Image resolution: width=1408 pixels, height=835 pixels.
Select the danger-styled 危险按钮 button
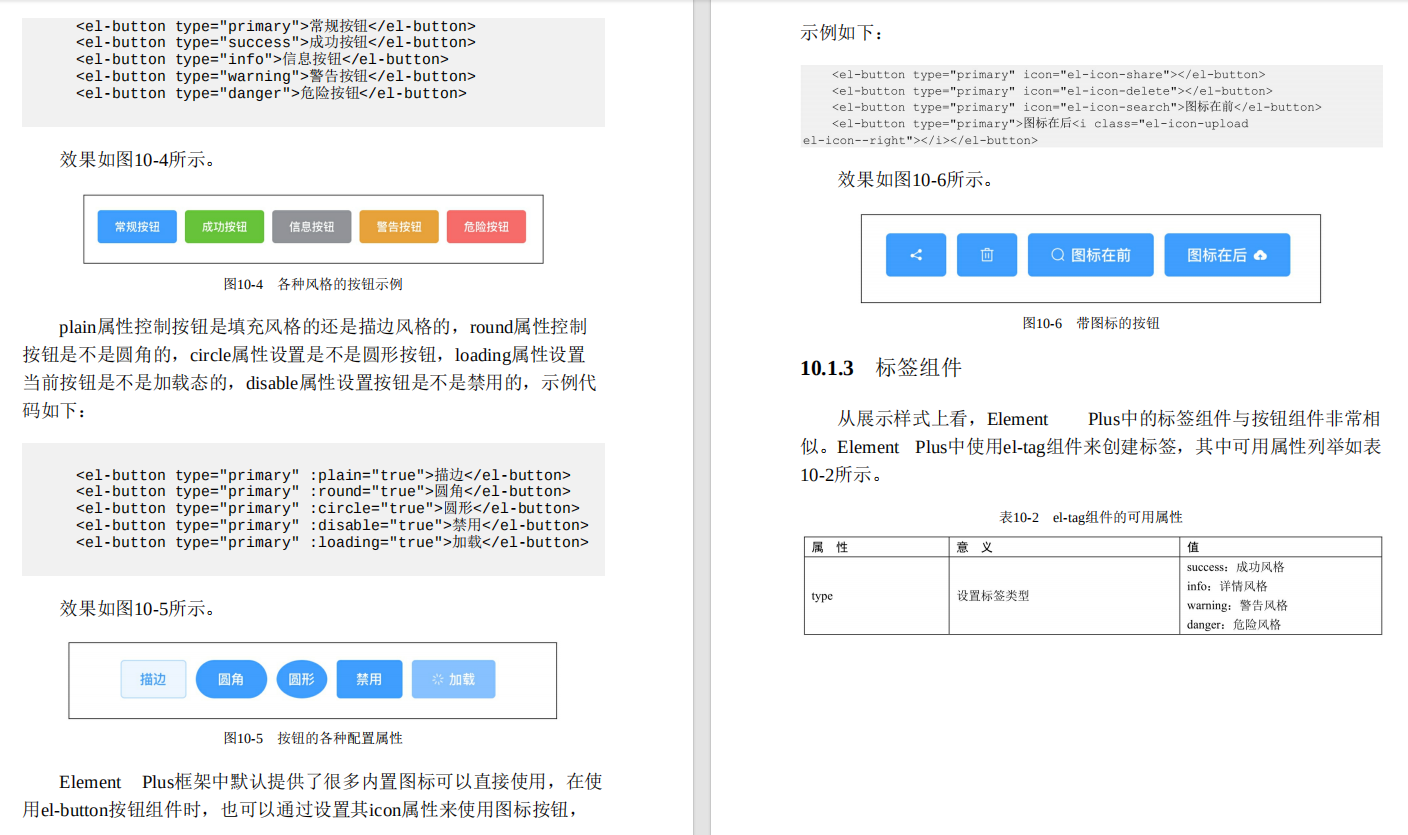pos(486,226)
